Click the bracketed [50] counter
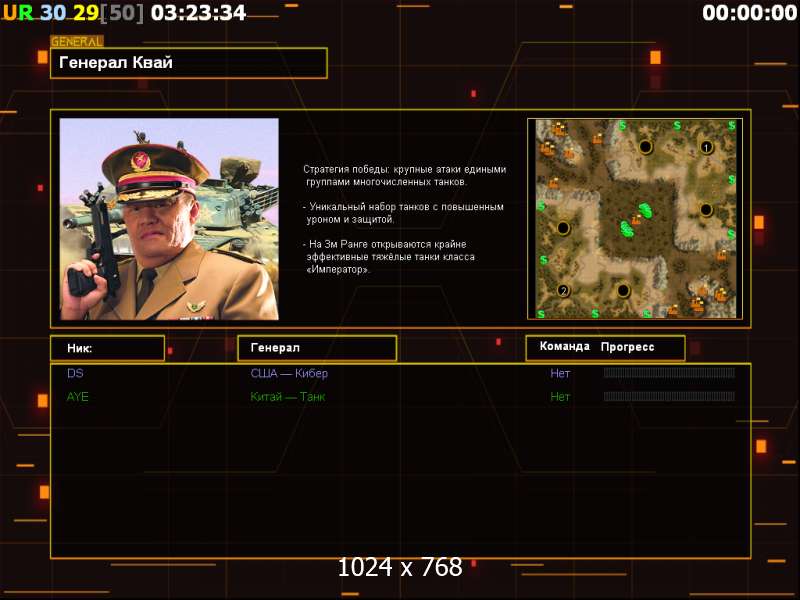Screen dimensions: 800x600 [121, 13]
